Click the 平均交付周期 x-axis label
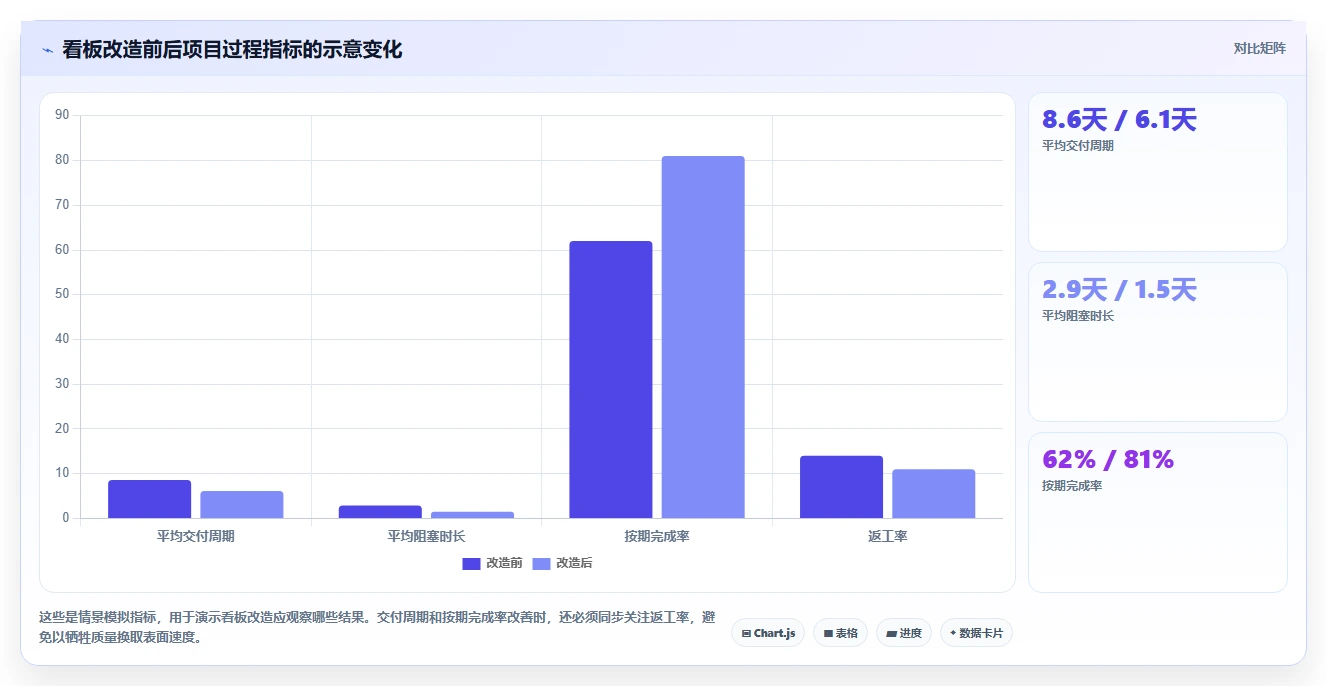Screen dimensions: 1327x686 (196, 536)
